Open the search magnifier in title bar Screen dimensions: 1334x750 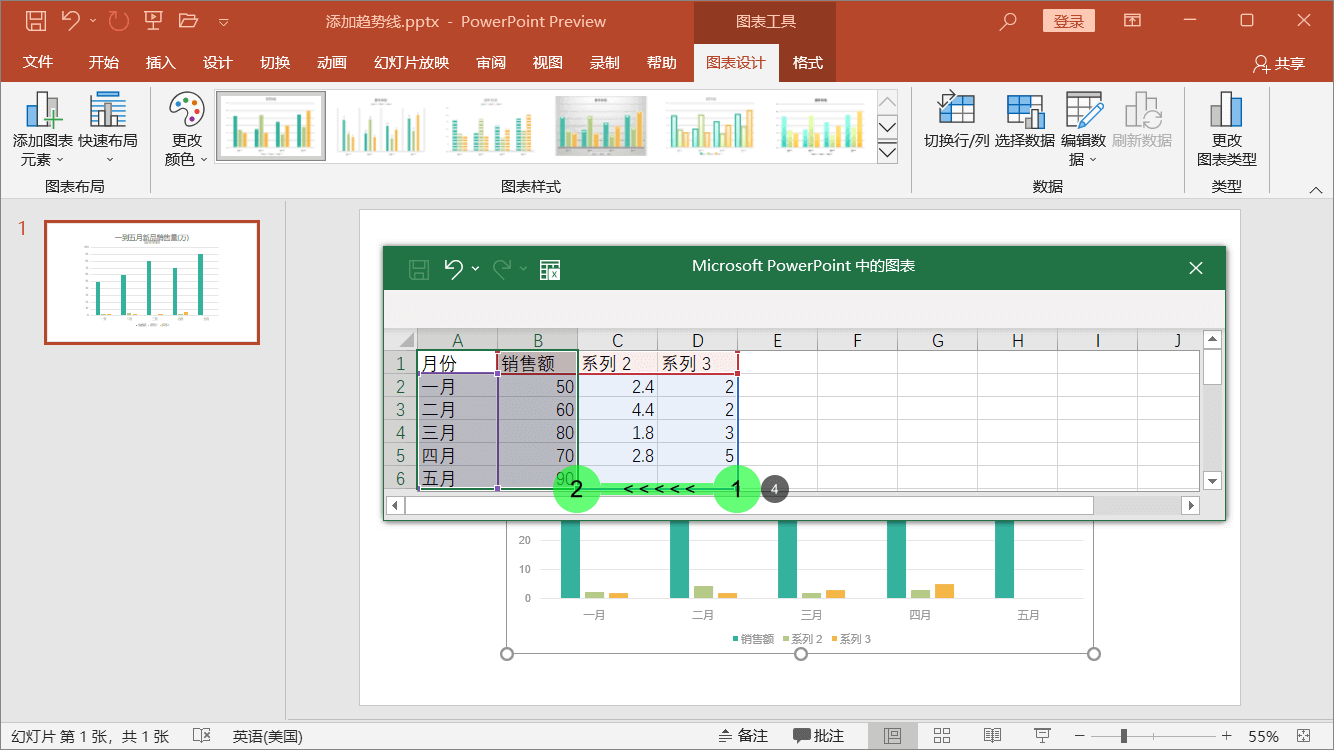pos(1008,20)
